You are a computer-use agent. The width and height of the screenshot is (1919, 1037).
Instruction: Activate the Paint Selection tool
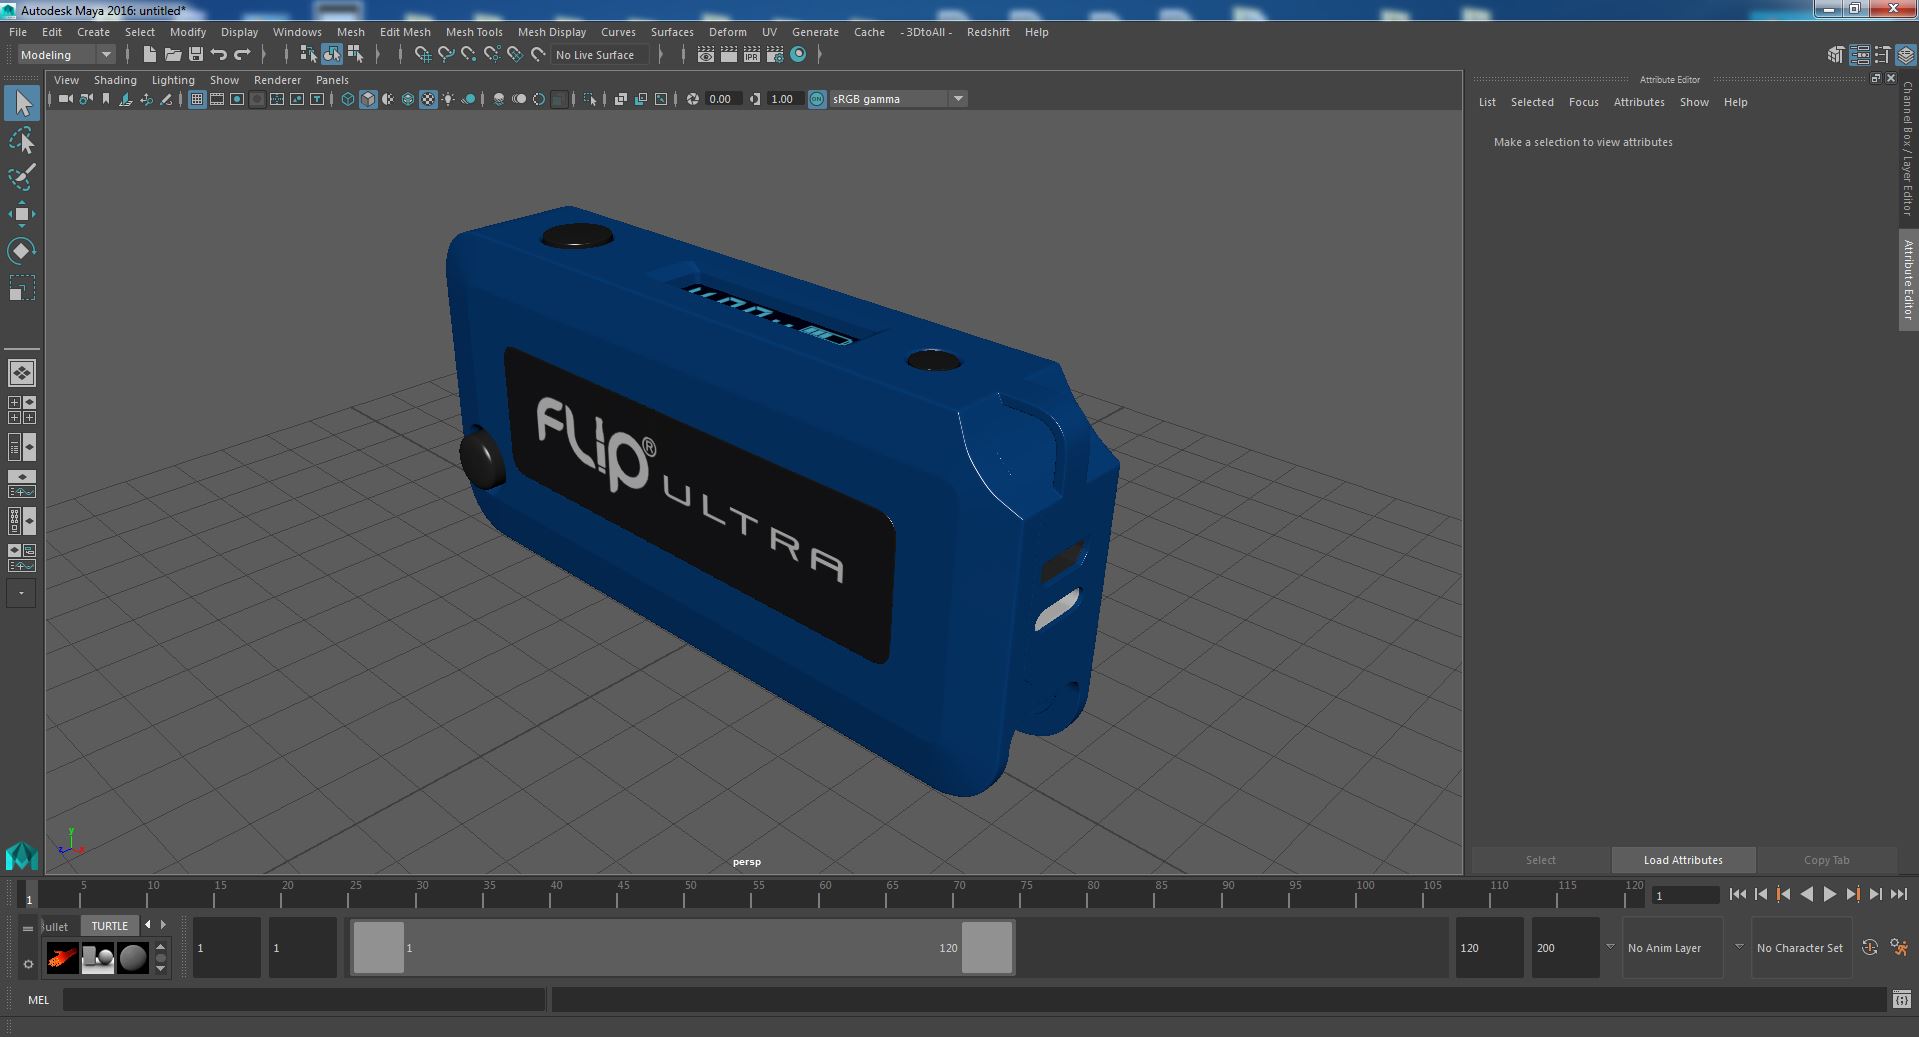(x=22, y=177)
